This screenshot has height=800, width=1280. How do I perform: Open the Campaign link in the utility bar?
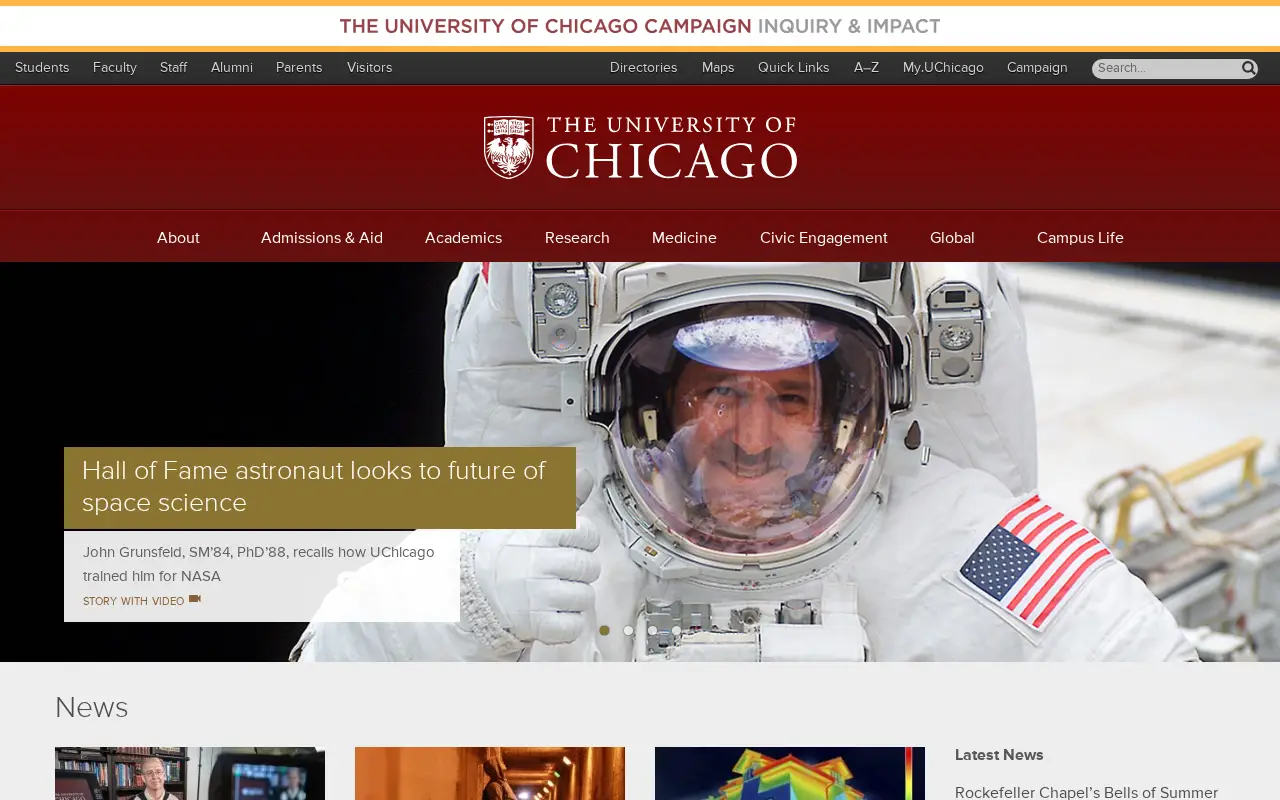pos(1037,67)
